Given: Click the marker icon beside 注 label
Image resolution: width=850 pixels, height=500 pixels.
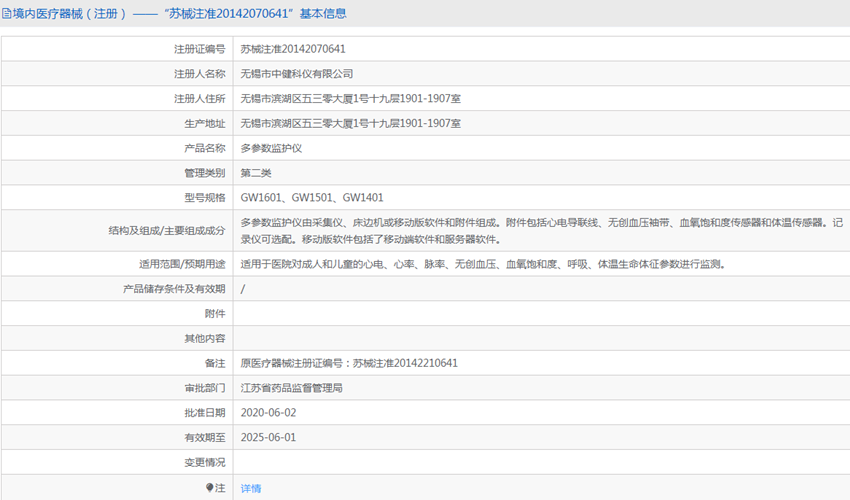Looking at the screenshot, I should coord(210,487).
